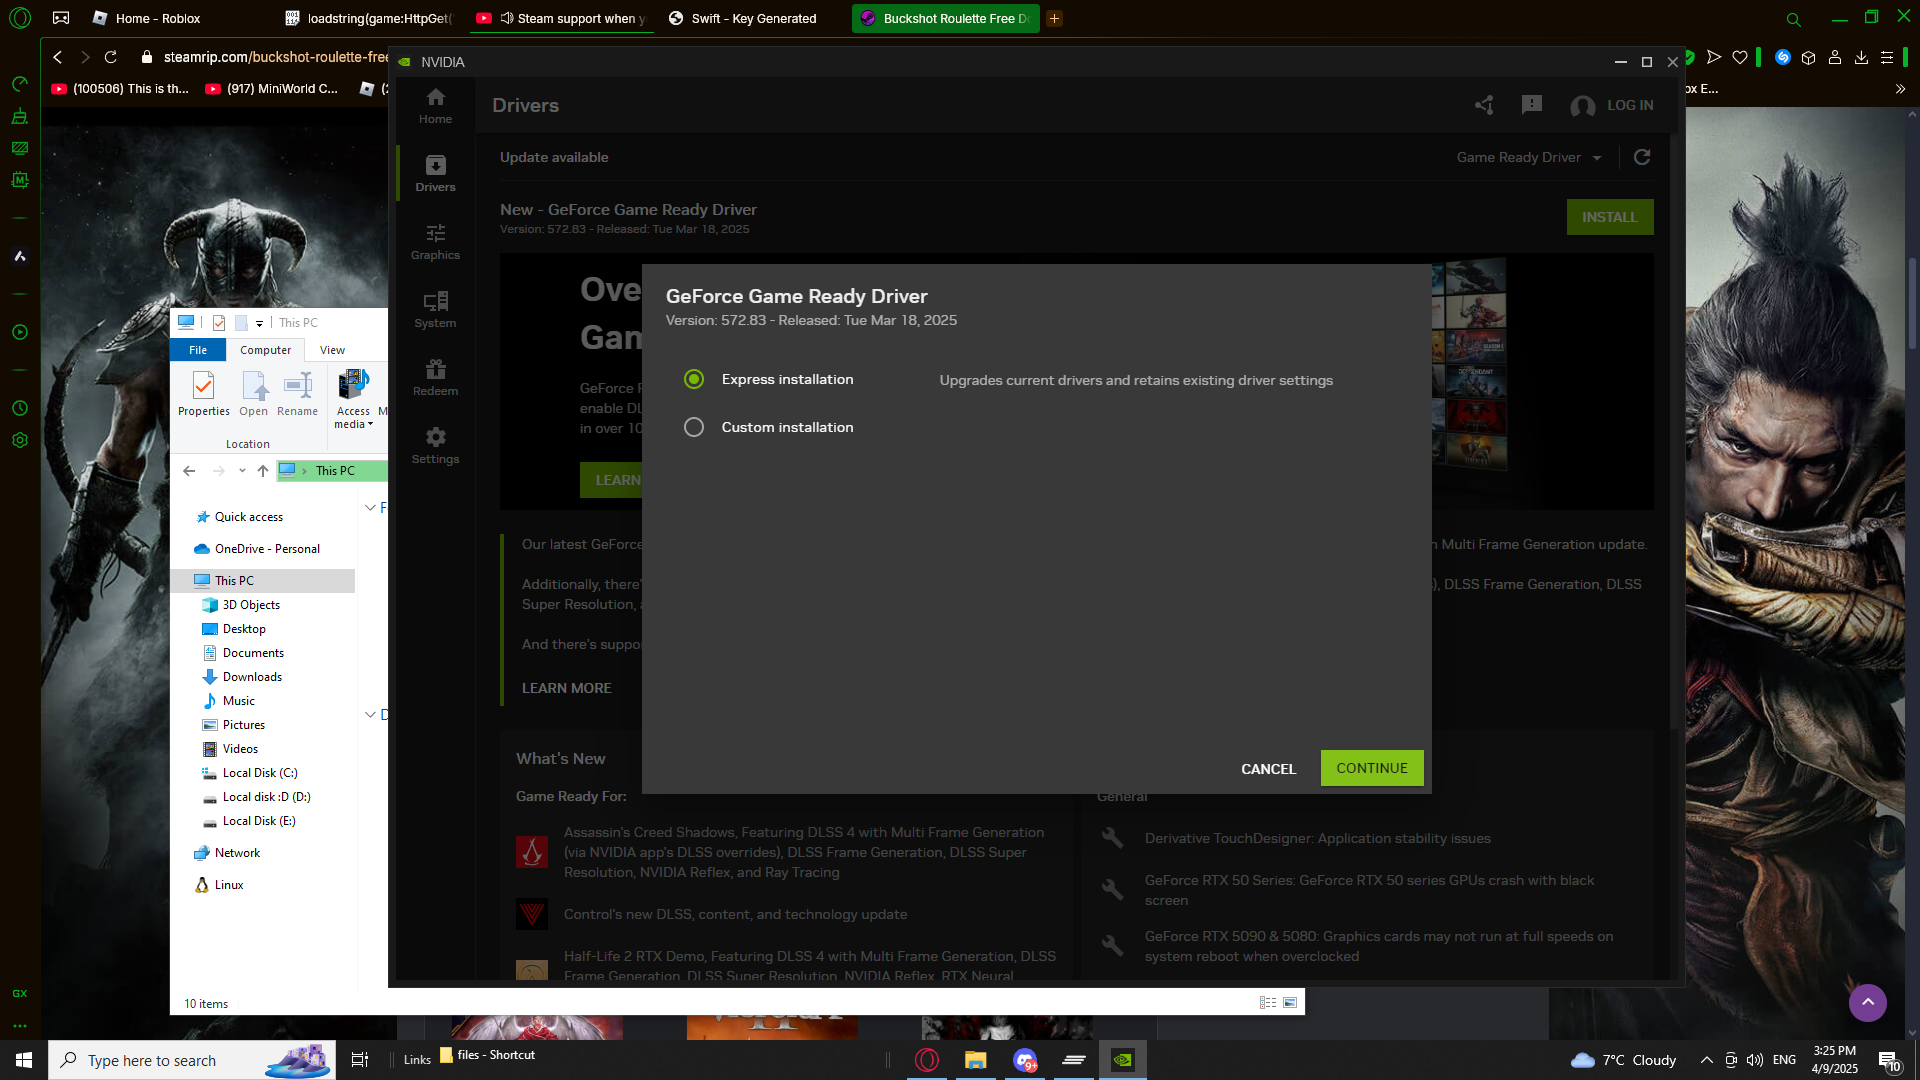Select Pictures in navigation pane
The width and height of the screenshot is (1920, 1080).
(x=244, y=725)
